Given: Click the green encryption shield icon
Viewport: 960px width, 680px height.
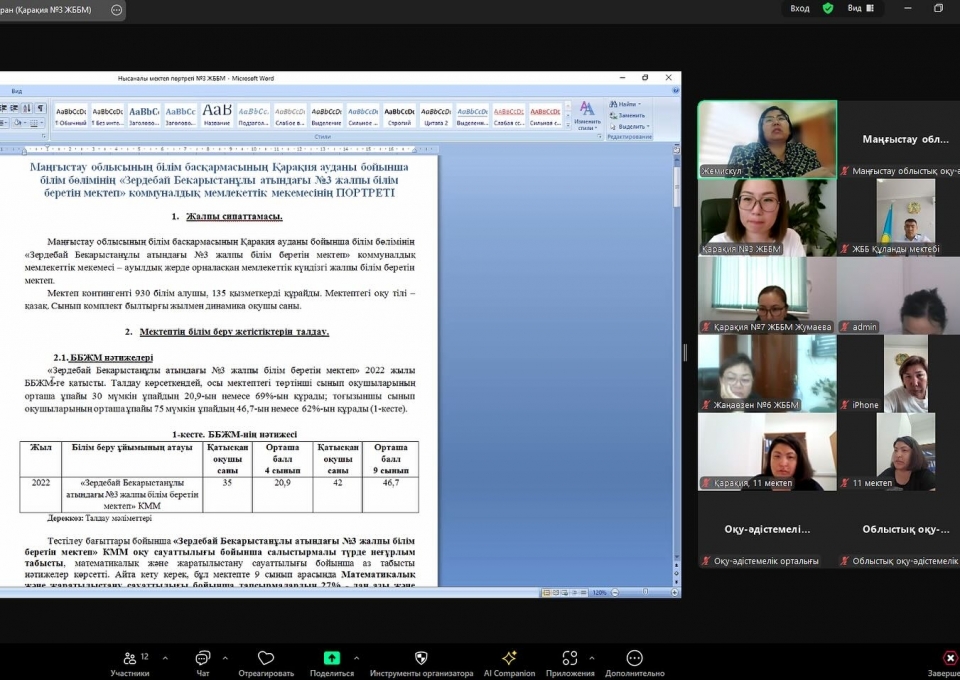Looking at the screenshot, I should click(828, 9).
